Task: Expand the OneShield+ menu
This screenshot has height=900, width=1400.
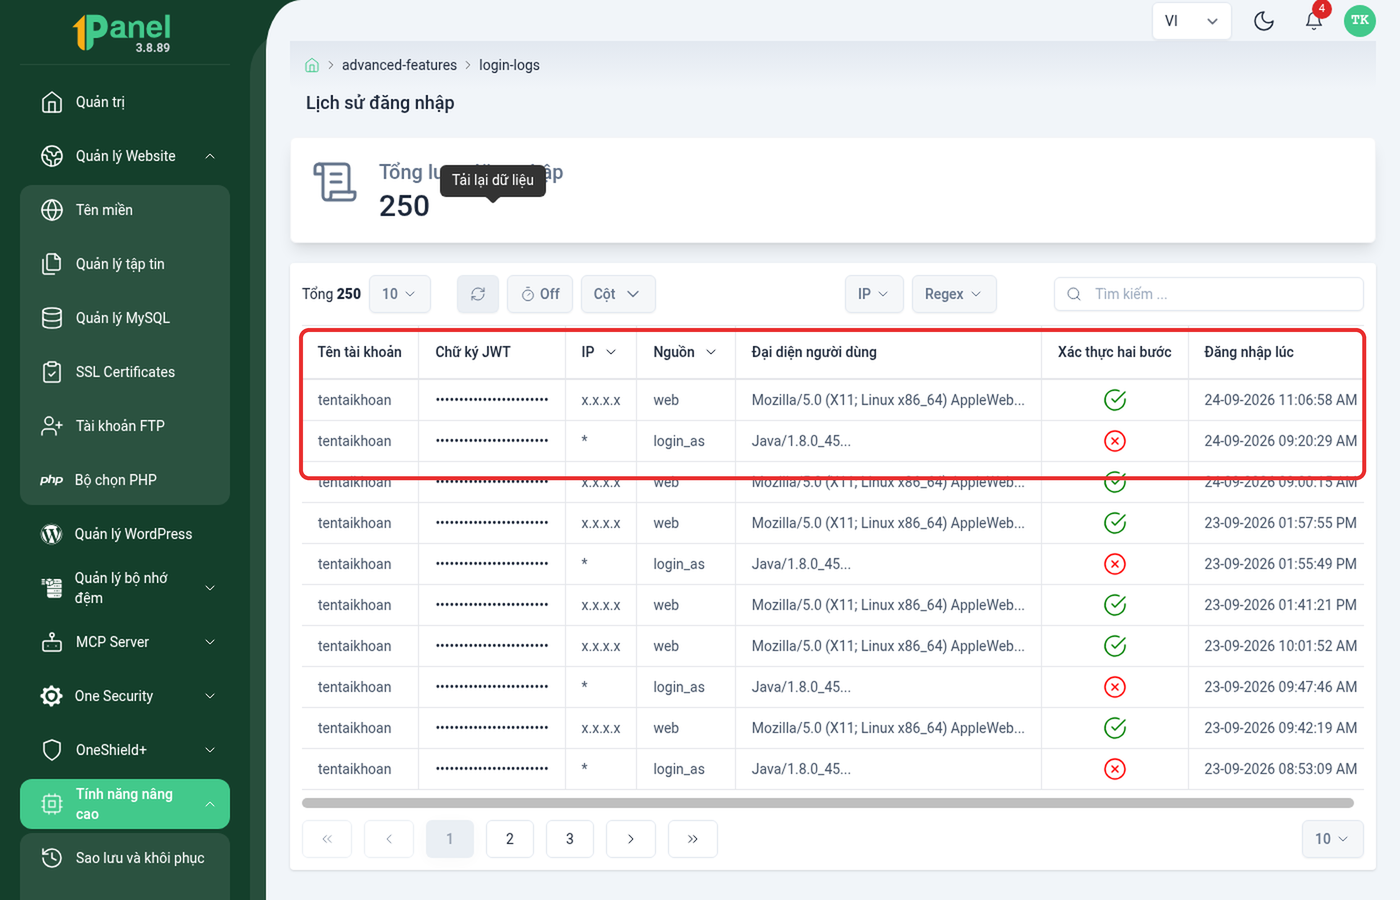Action: pos(125,750)
